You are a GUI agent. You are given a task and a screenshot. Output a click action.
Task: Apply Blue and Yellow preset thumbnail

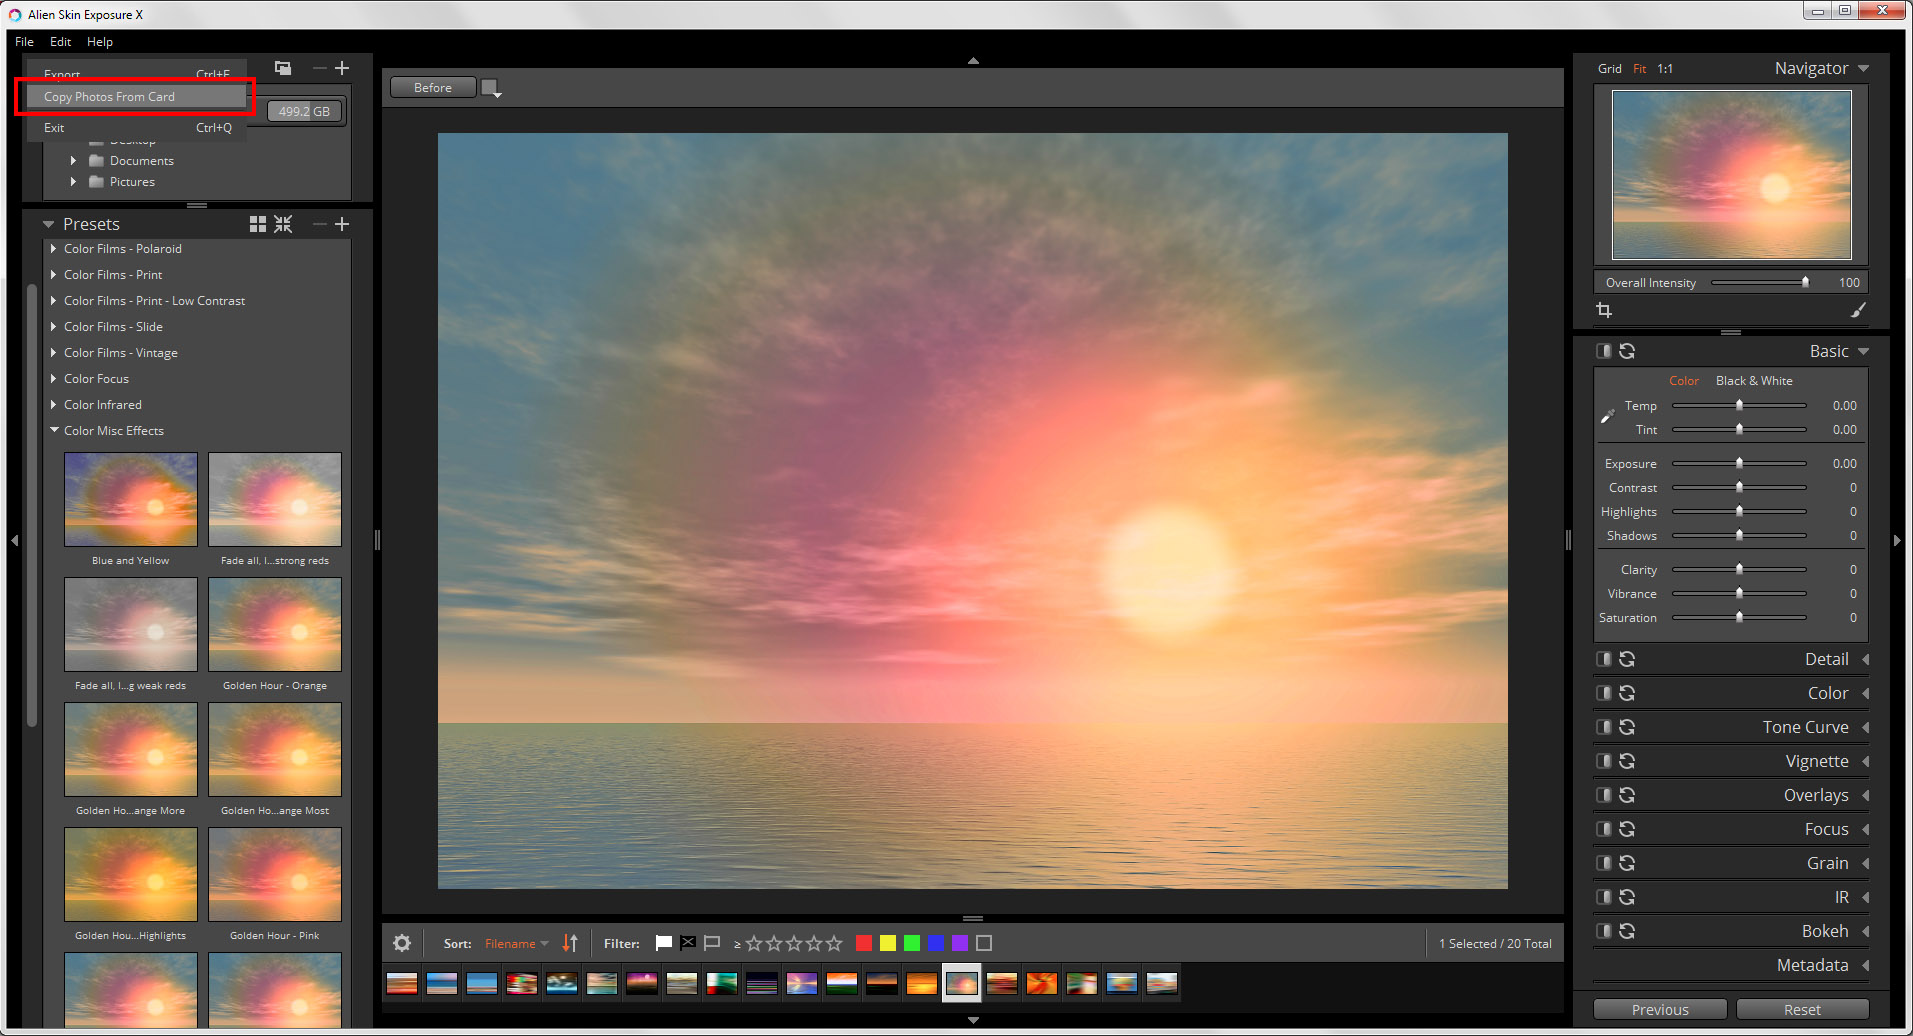click(131, 499)
